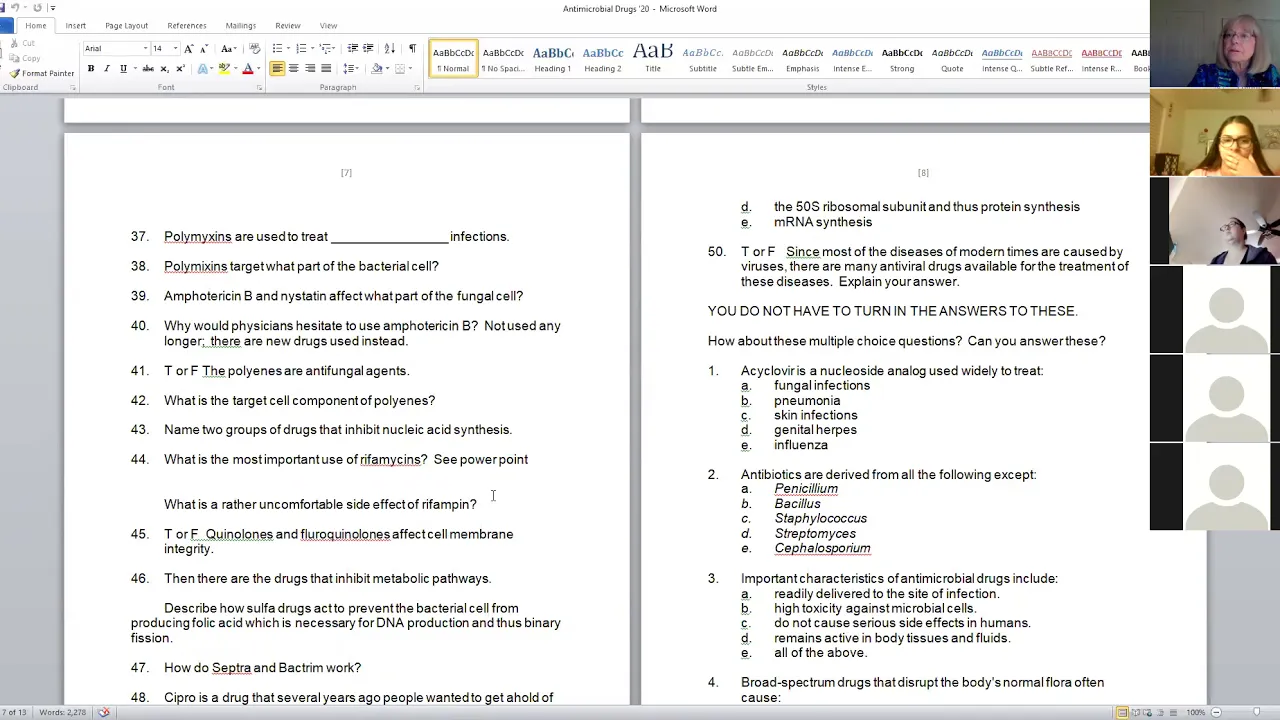Open the Arial font name dropdown
Viewport: 1280px width, 720px height.
click(x=144, y=48)
